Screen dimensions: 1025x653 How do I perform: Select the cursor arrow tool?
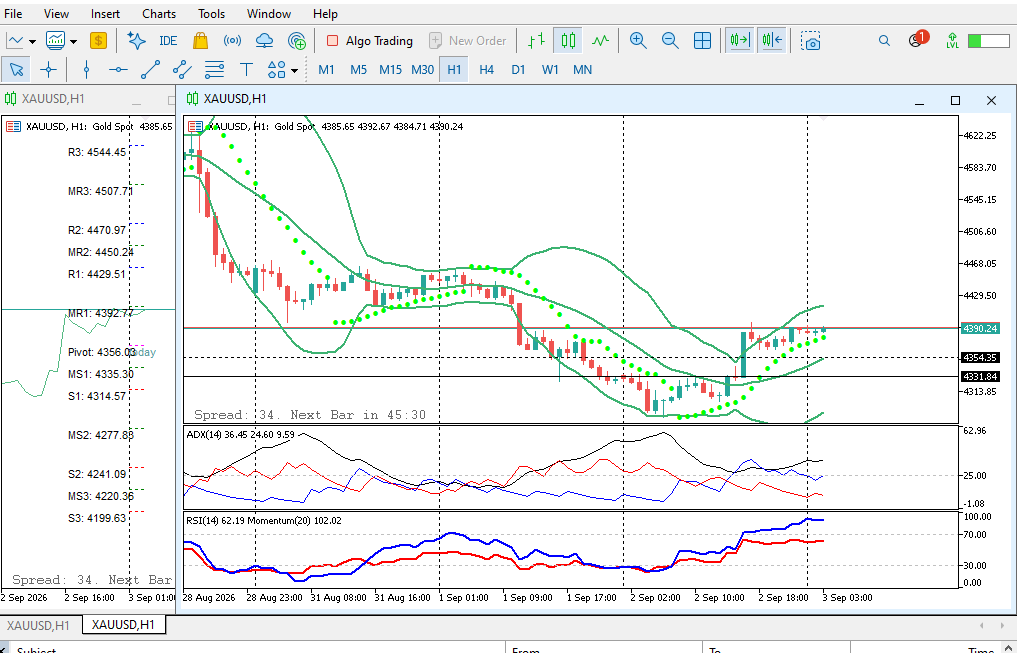coord(16,69)
